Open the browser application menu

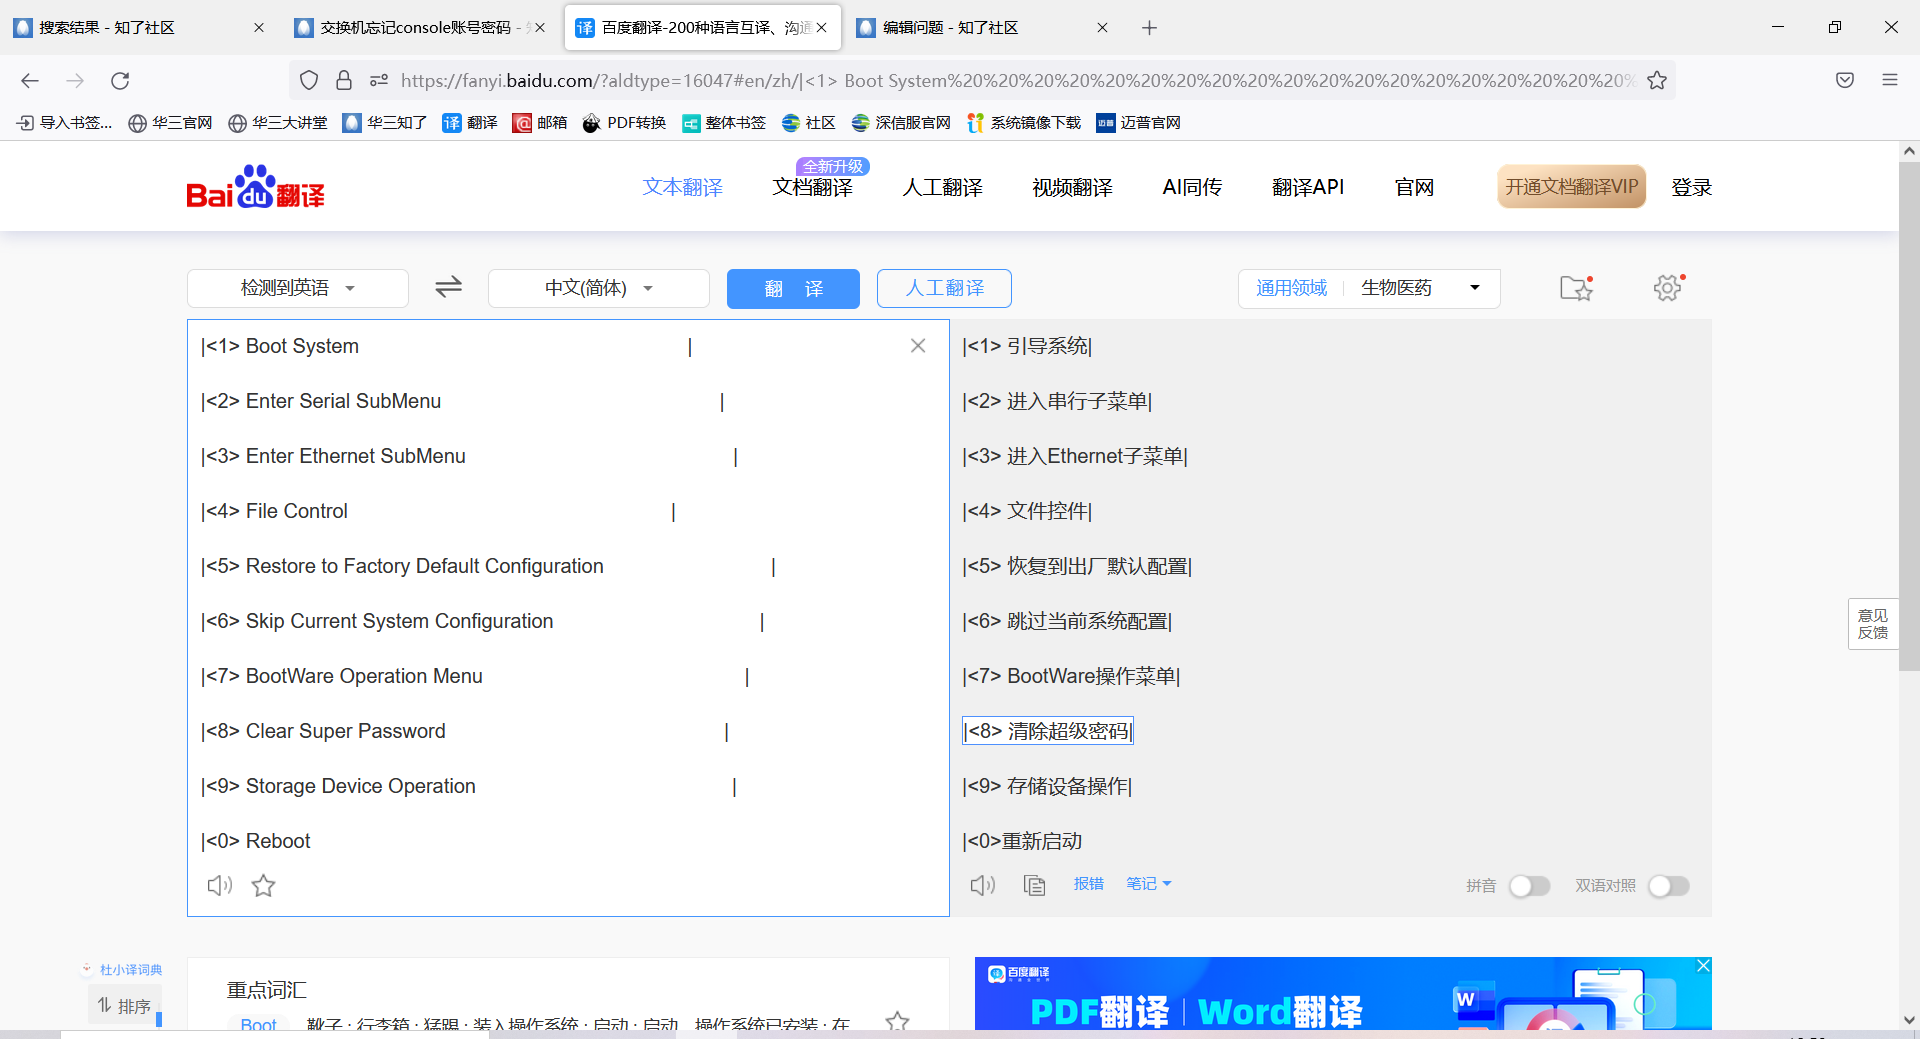[1890, 81]
